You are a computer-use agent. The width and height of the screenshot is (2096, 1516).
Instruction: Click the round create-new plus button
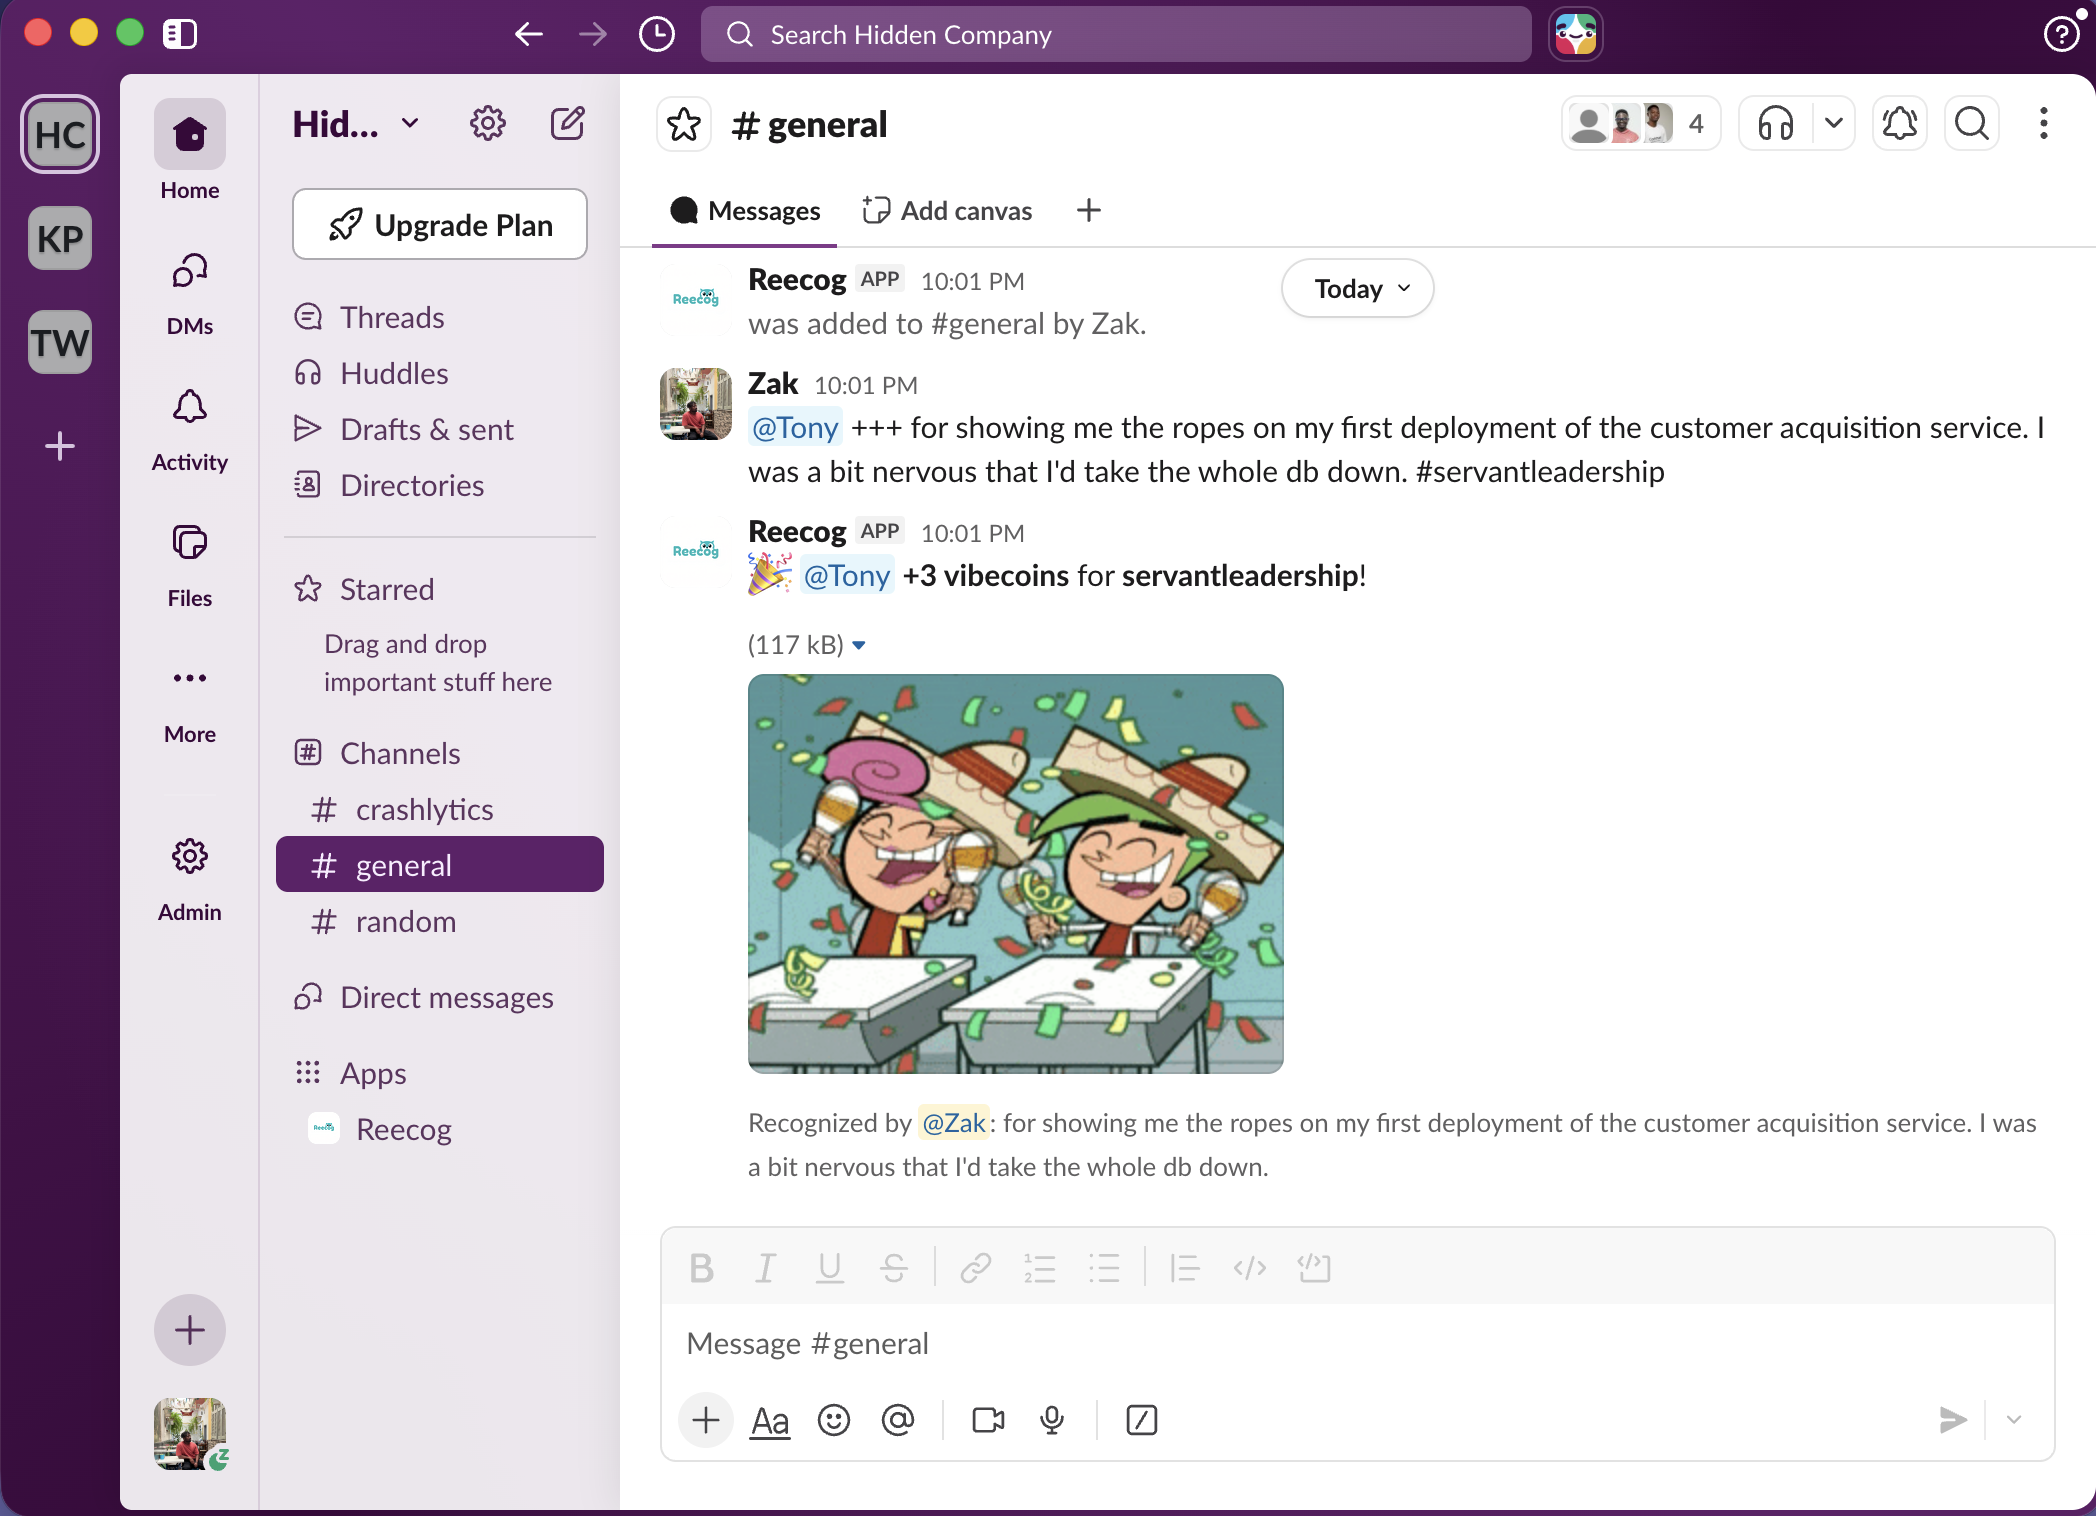[190, 1330]
